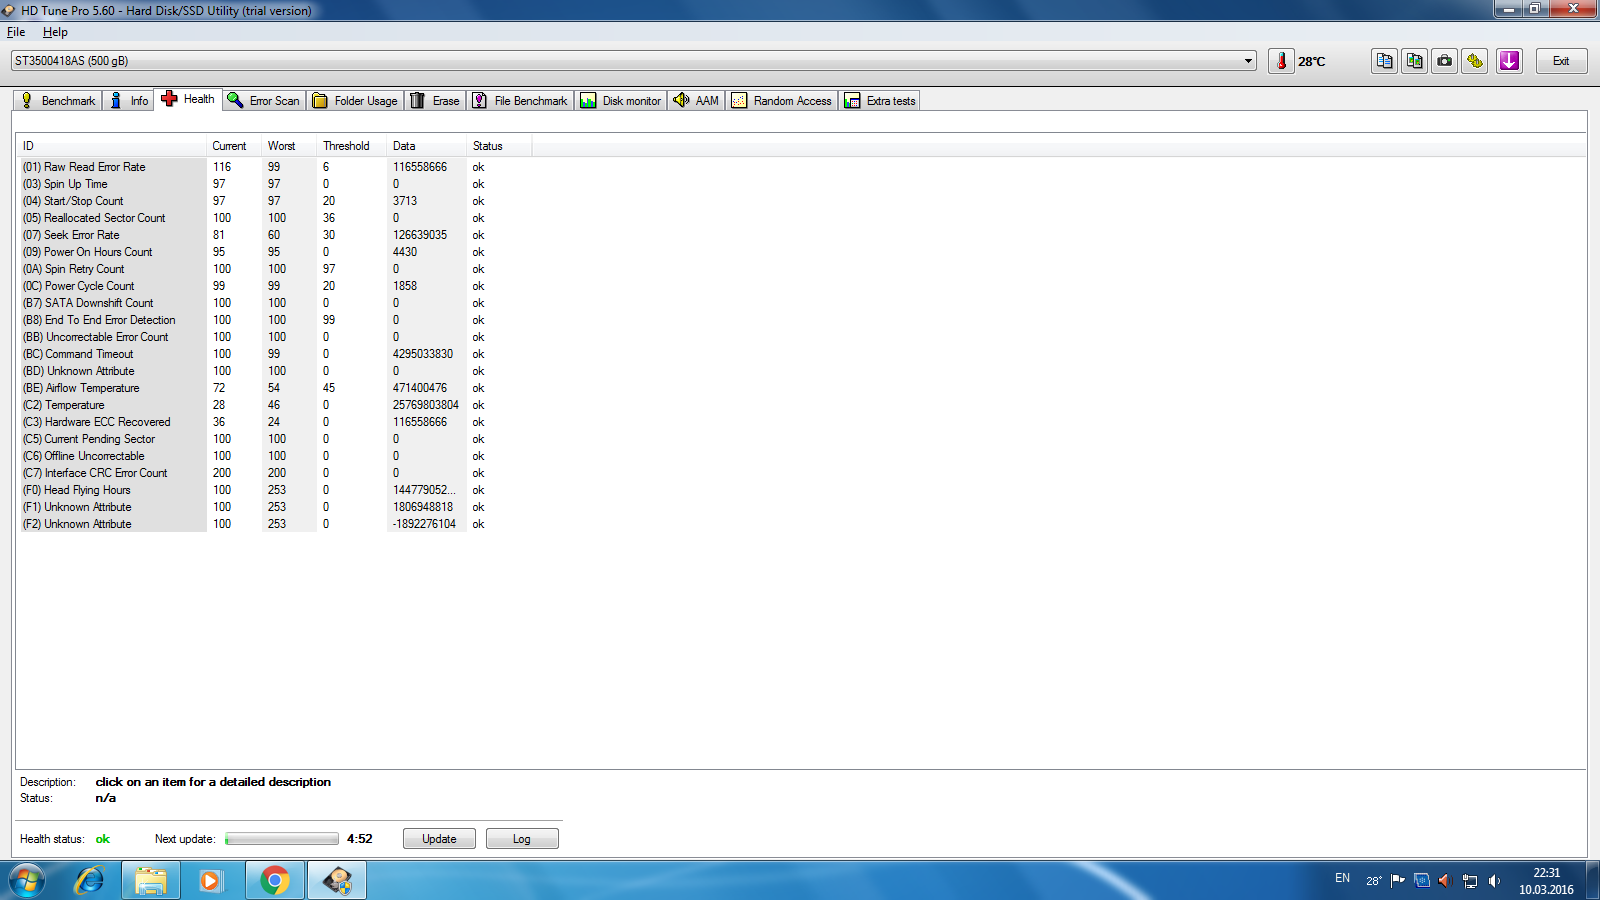Viewport: 1600px width, 900px height.
Task: Switch to the AAM tab
Action: coord(696,101)
